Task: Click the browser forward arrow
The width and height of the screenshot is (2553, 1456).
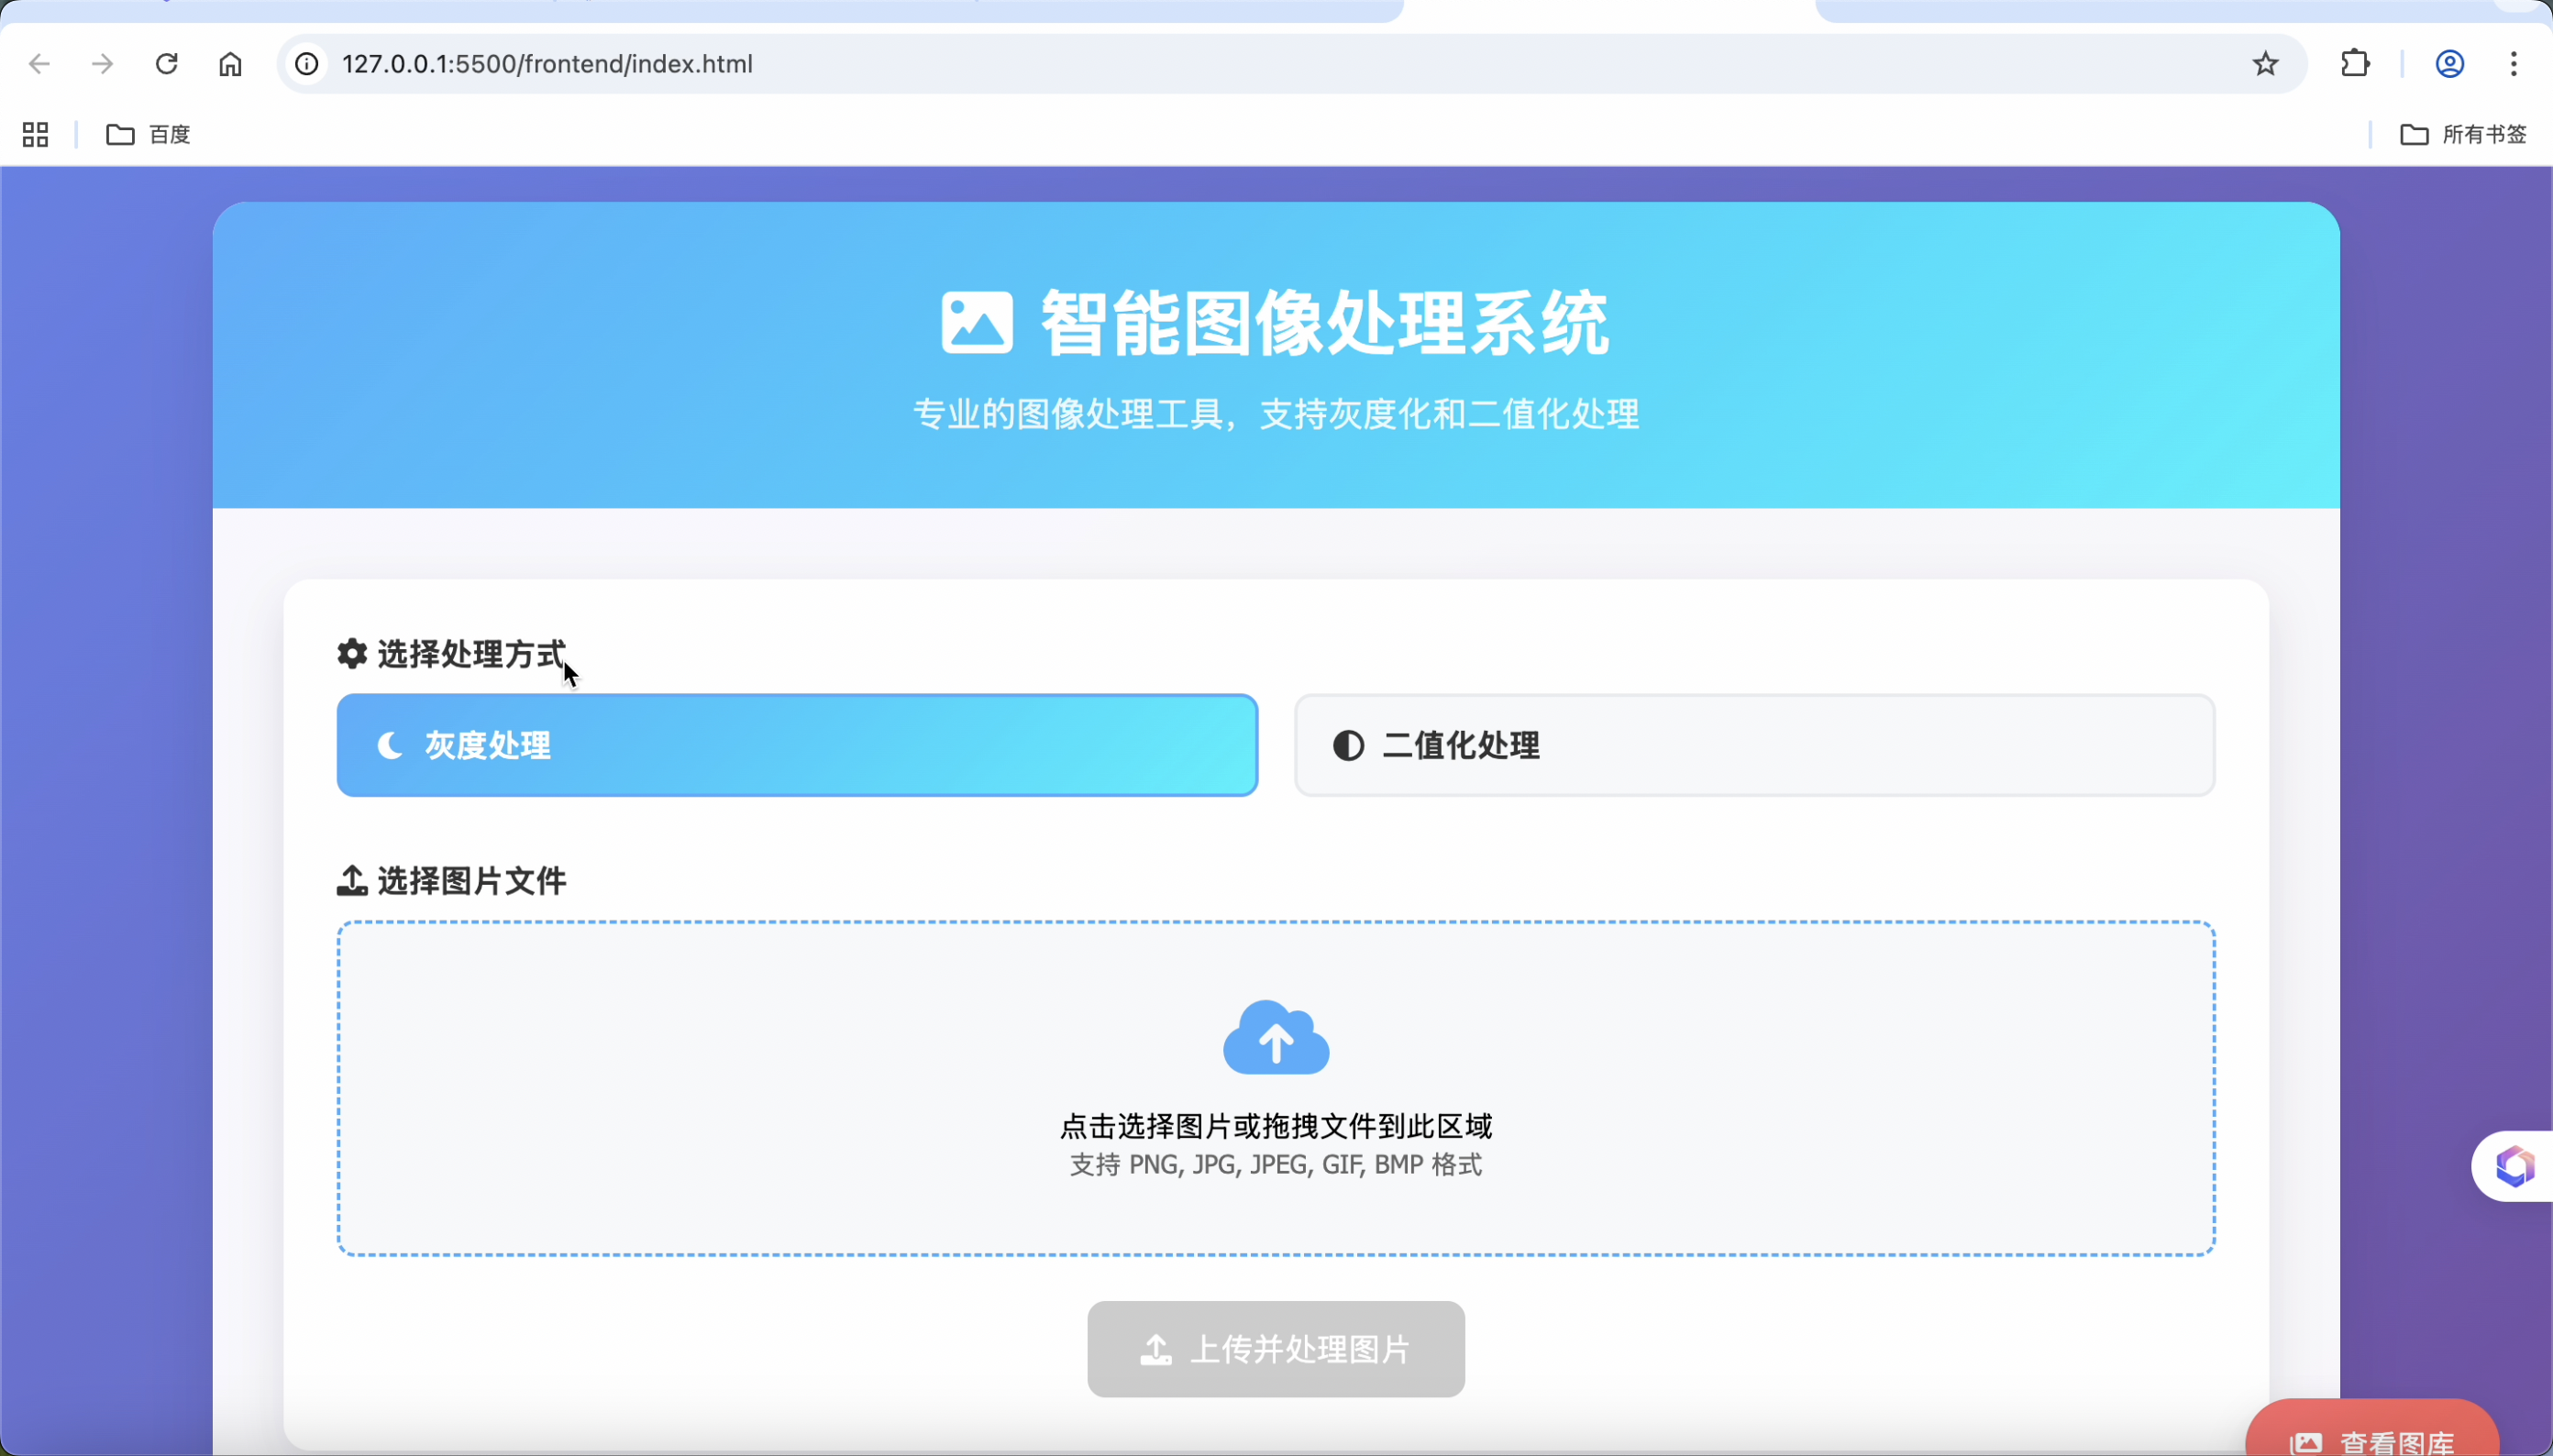Action: point(102,64)
